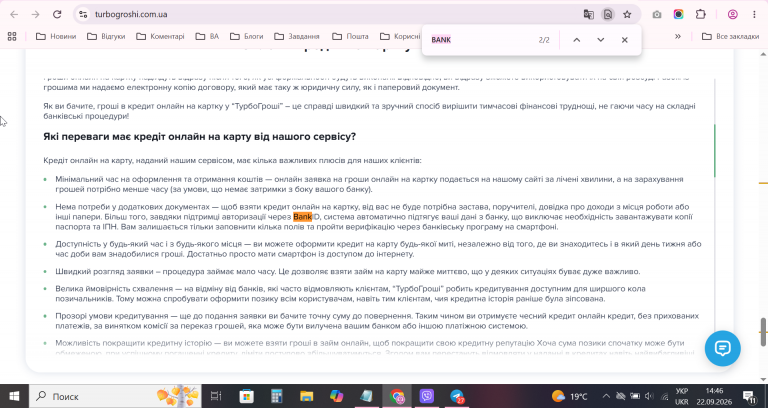
Task: Open the Відгуки bookmark folder
Action: [106, 36]
